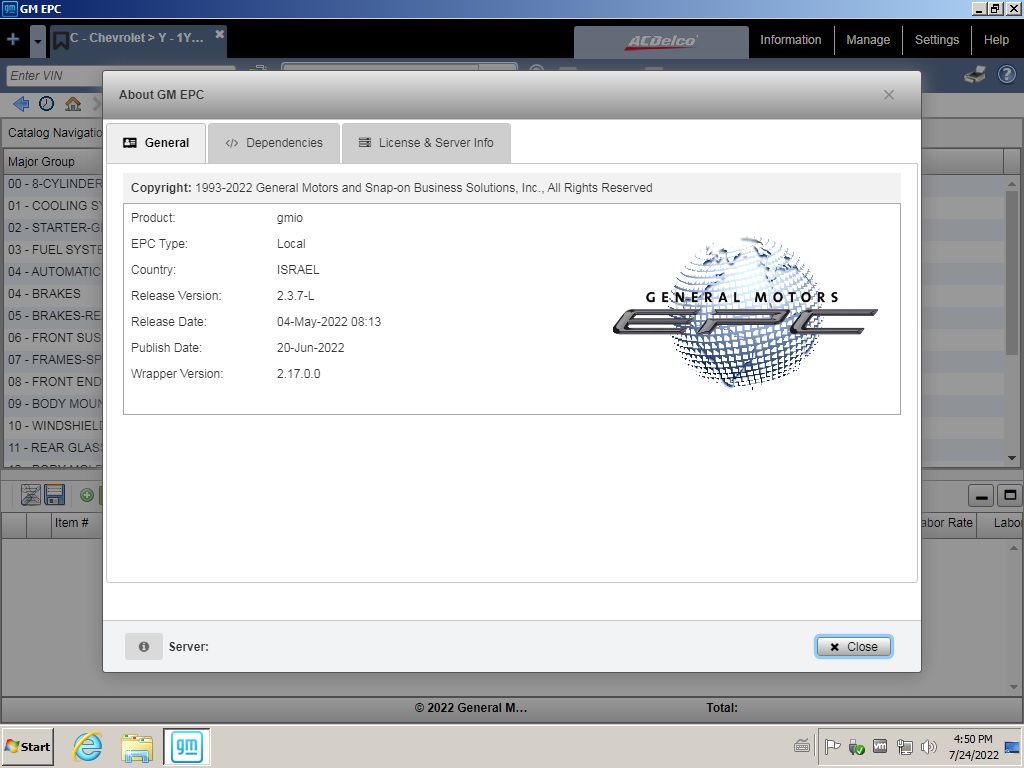Expand the new tab dropdown arrow
This screenshot has height=768, width=1024.
pyautogui.click(x=37, y=40)
